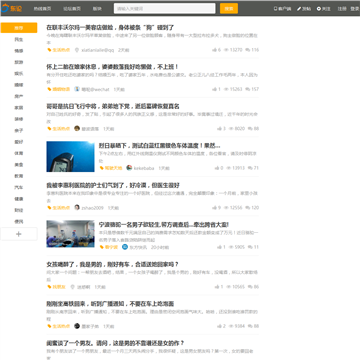Click the plus icon below sidebar categories
The image size is (360, 360).
[19, 234]
